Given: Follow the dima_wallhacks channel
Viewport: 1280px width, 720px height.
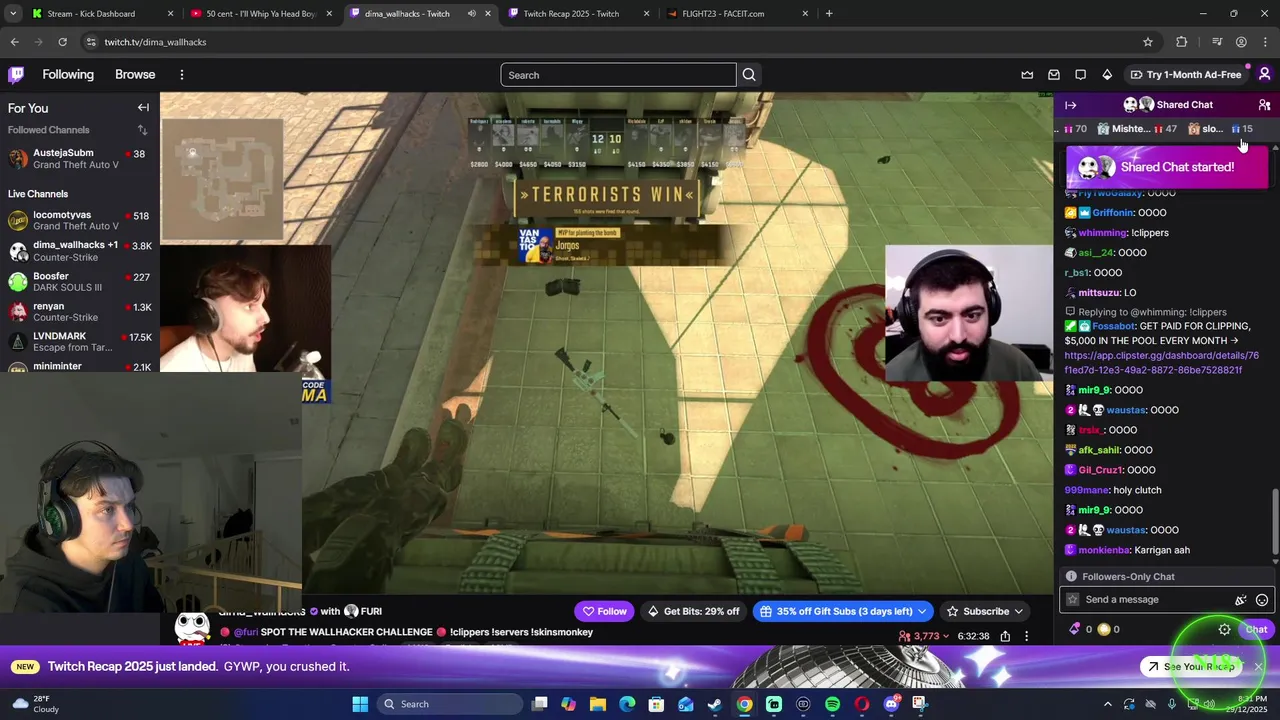Looking at the screenshot, I should click(x=605, y=611).
